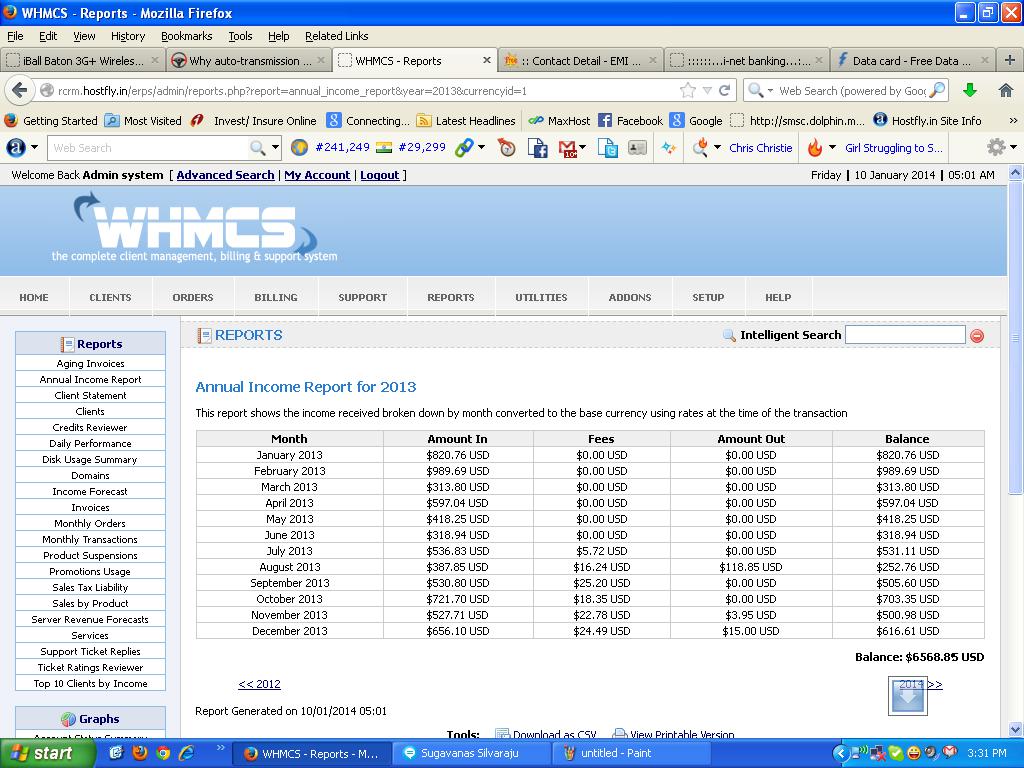Open untitled - Paint from the taskbar
The width and height of the screenshot is (1024, 768).
(615, 753)
